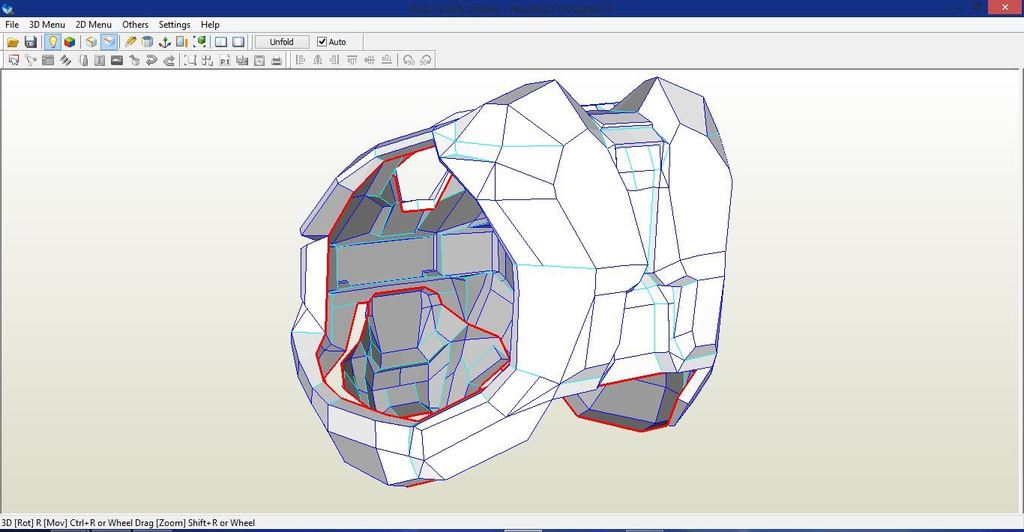This screenshot has height=532, width=1024.
Task: Click the page icon labeled P1
Action: pos(225,60)
